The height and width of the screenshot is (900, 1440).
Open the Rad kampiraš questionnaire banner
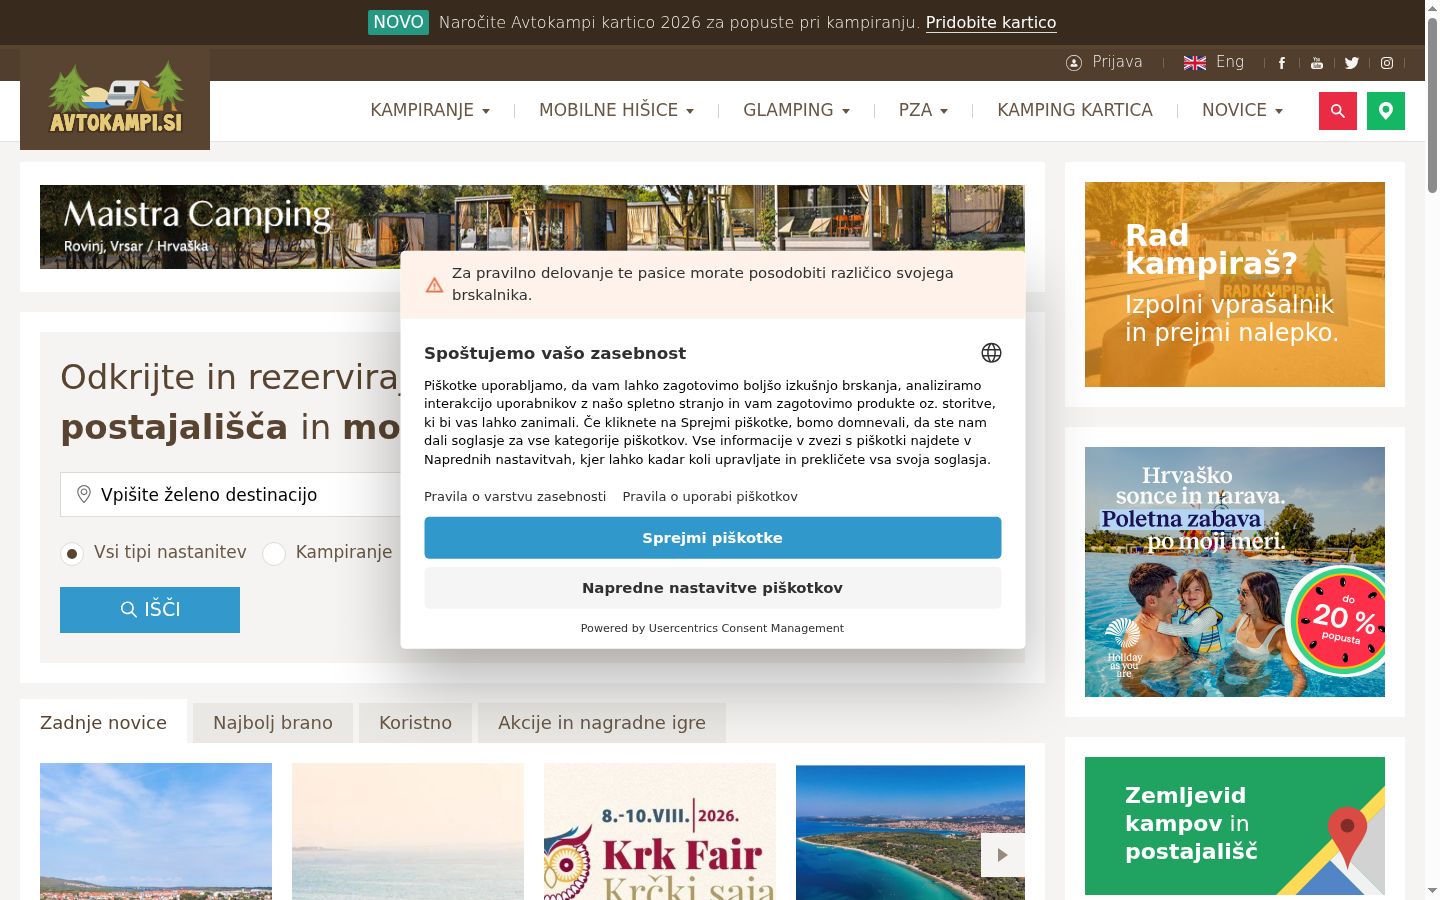[1235, 284]
